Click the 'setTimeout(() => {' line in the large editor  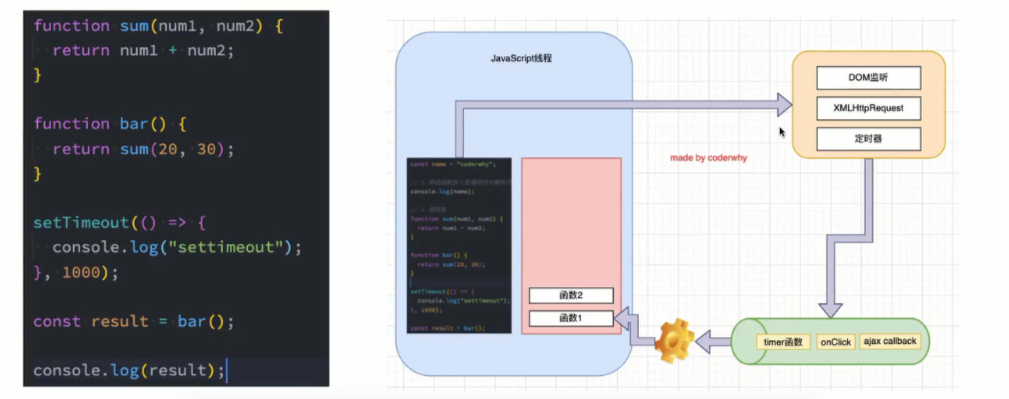coord(119,223)
